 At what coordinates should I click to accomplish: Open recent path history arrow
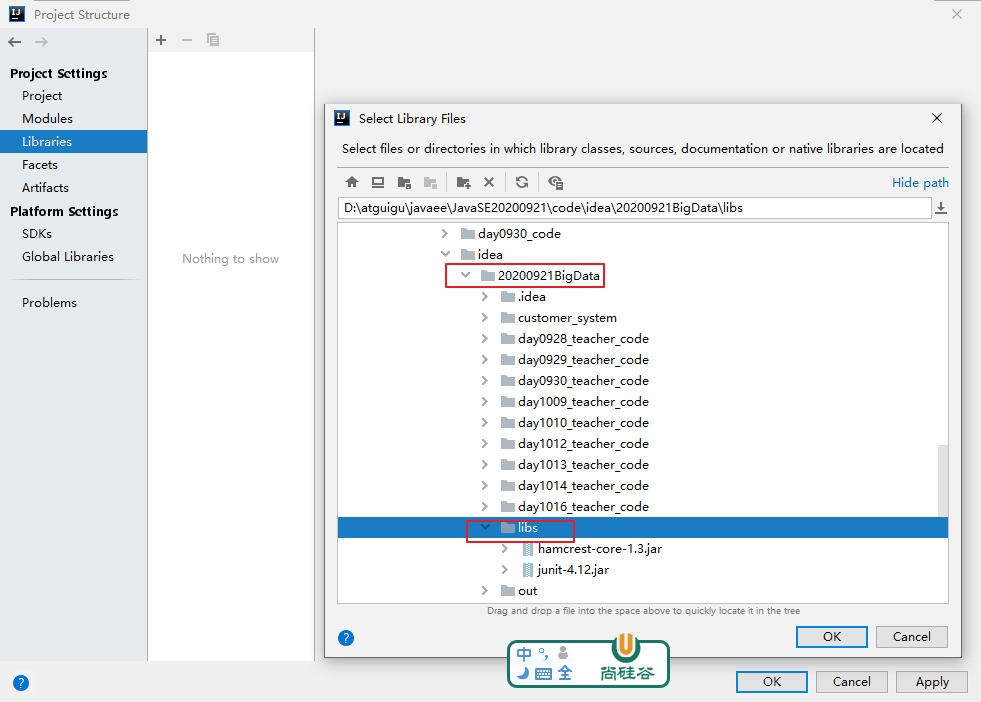940,208
